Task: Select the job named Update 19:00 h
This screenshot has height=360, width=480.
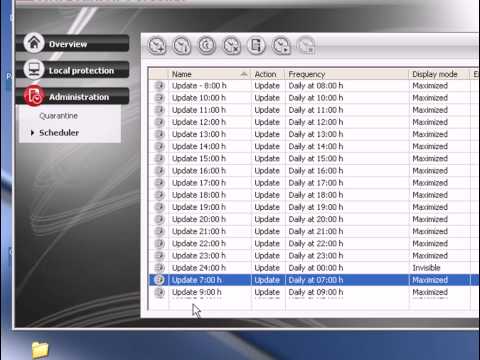Action: 199,207
